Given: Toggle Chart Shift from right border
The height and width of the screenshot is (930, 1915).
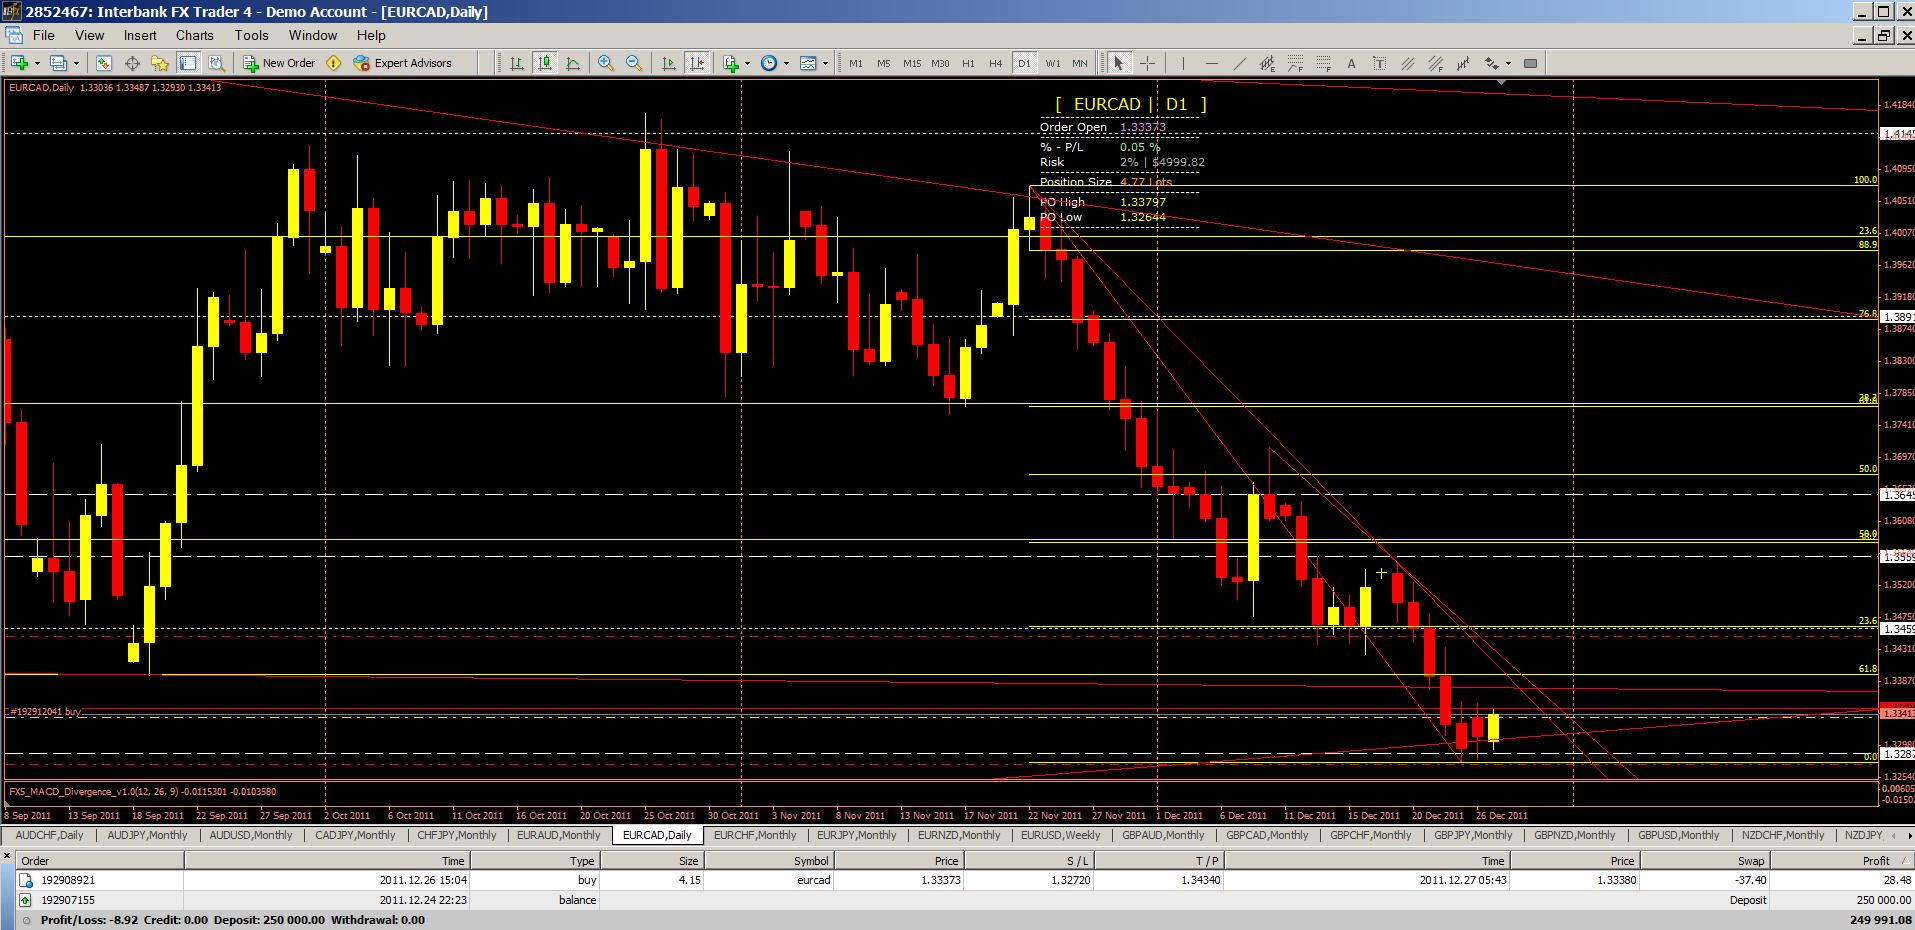Looking at the screenshot, I should [x=697, y=63].
